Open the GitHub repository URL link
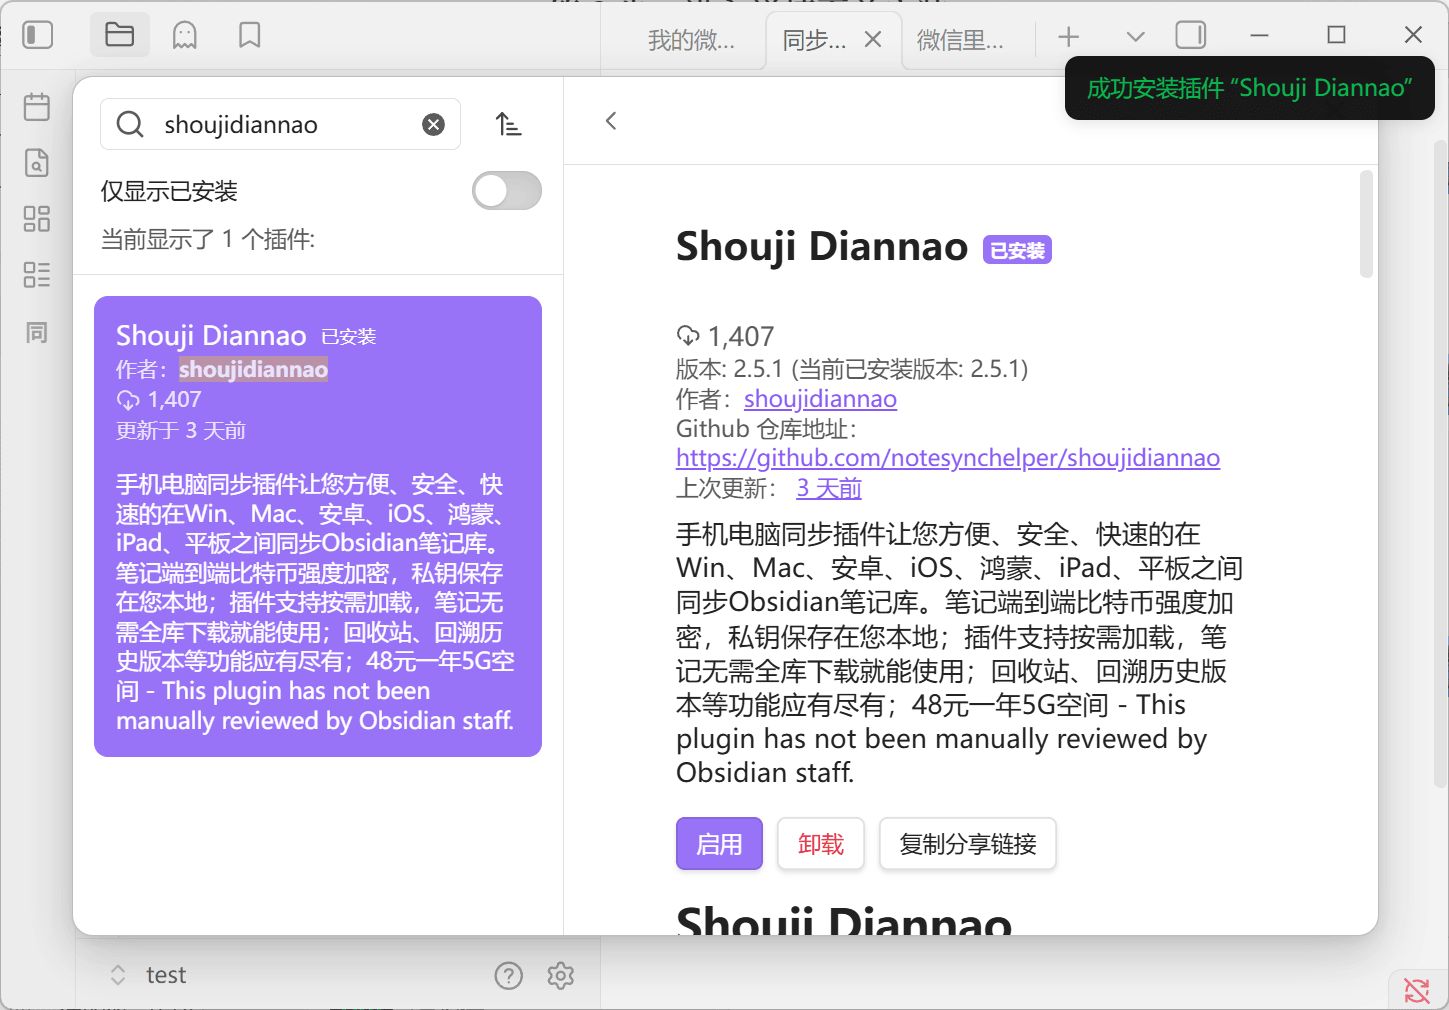Viewport: 1449px width, 1010px height. [948, 458]
